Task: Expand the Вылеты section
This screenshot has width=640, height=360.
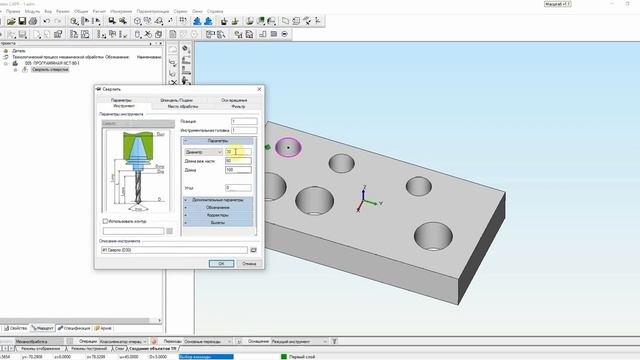Action: click(218, 223)
